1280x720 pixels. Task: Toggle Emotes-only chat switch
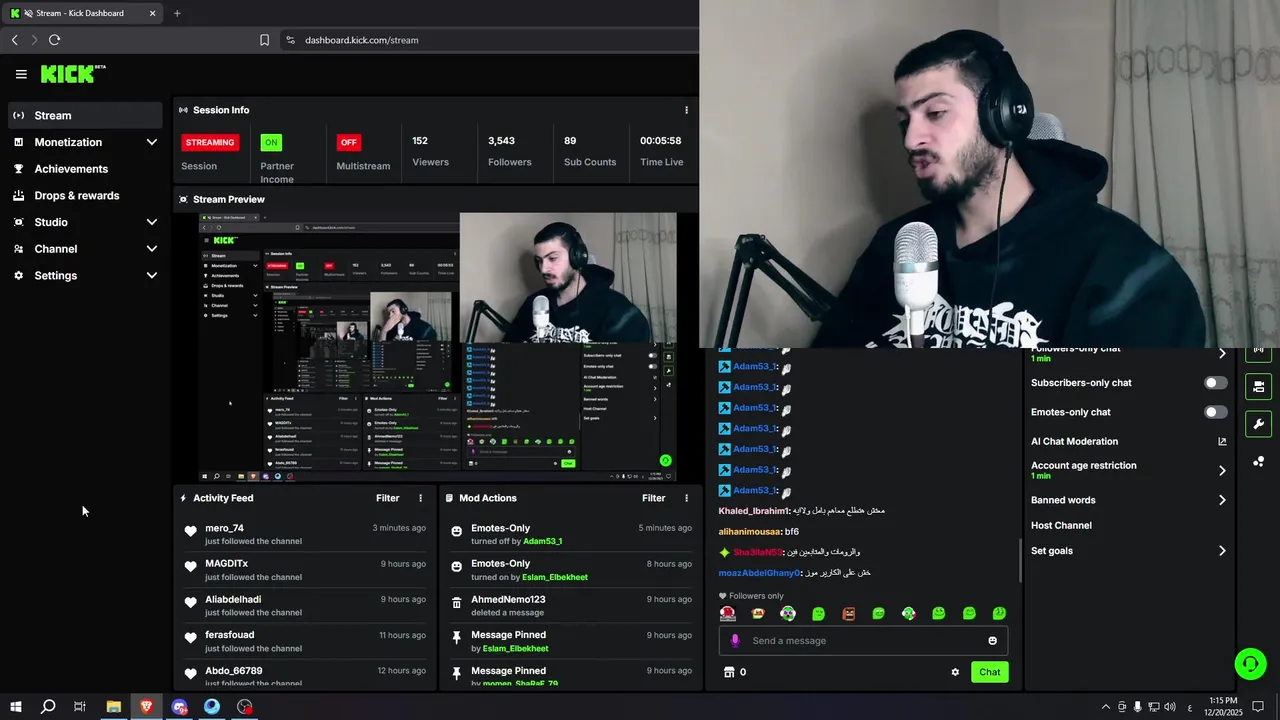tap(1215, 412)
